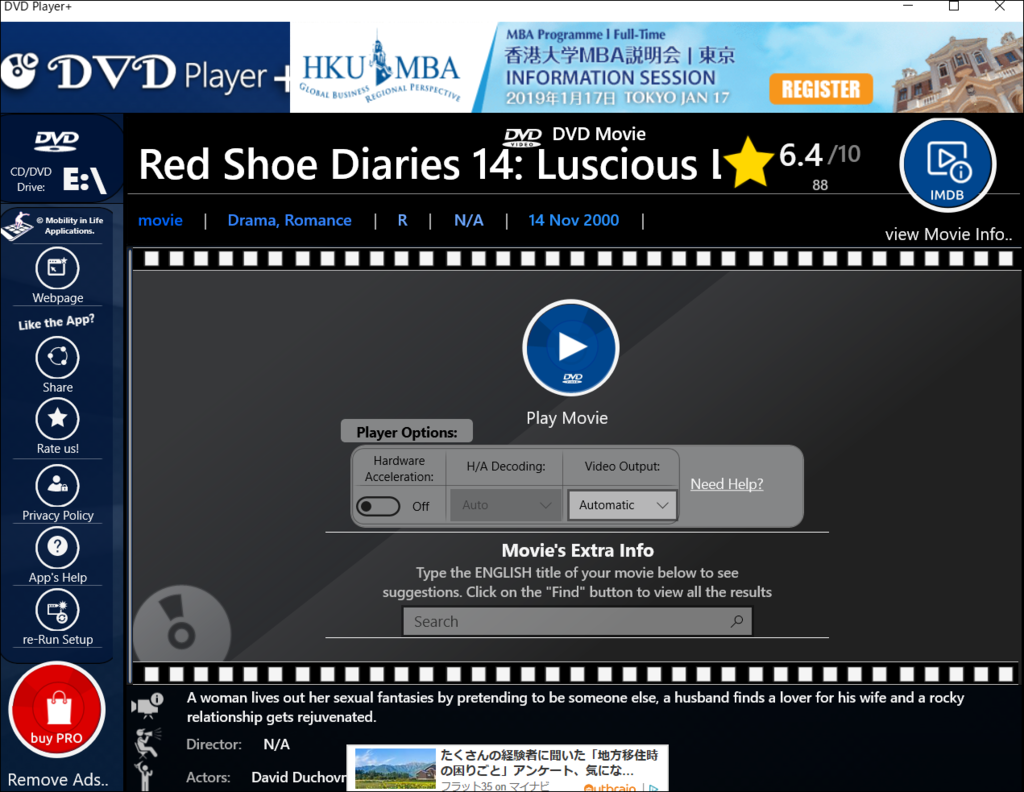This screenshot has height=792, width=1024.
Task: Click the 14 Nov 2000 release date
Action: 573,220
